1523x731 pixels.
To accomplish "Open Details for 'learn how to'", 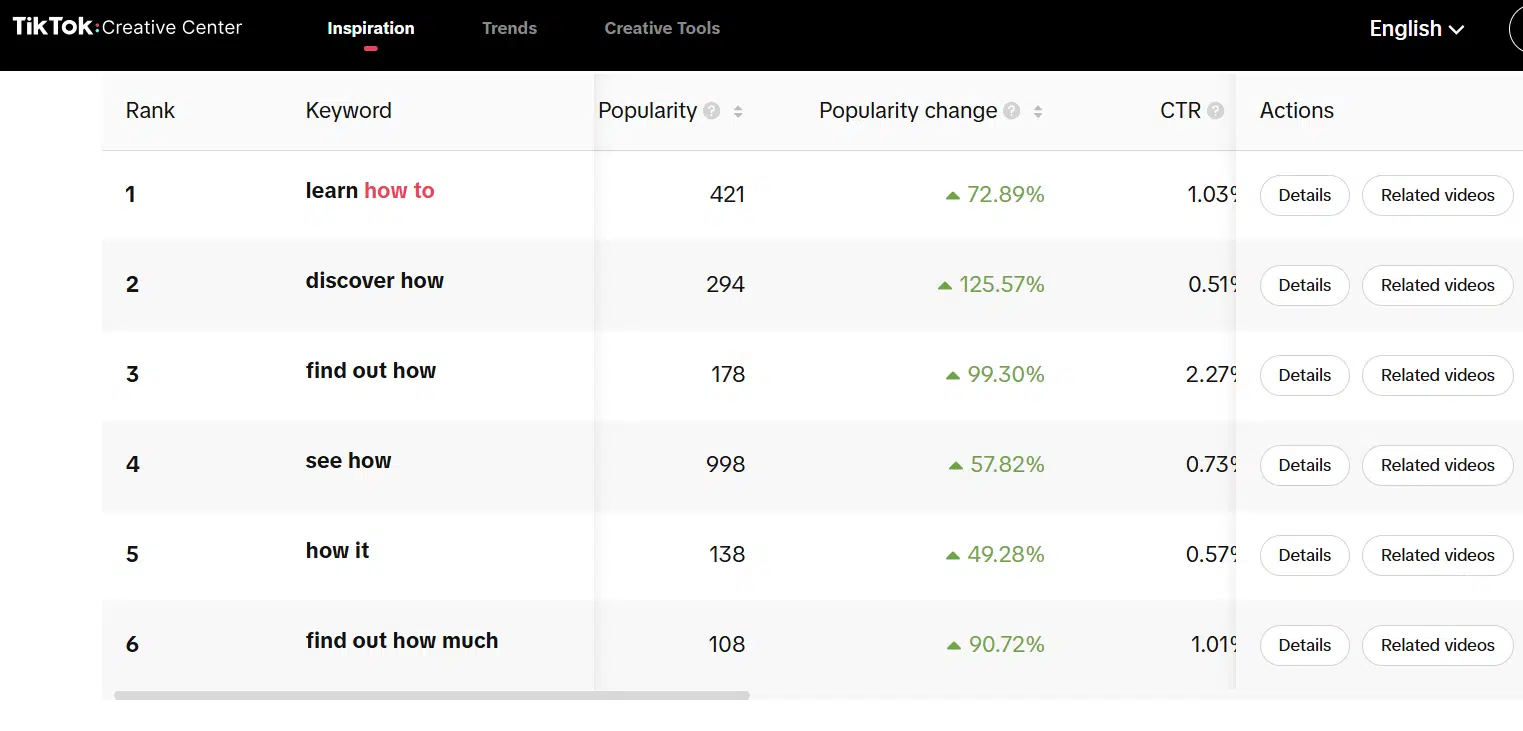I will click(1304, 195).
